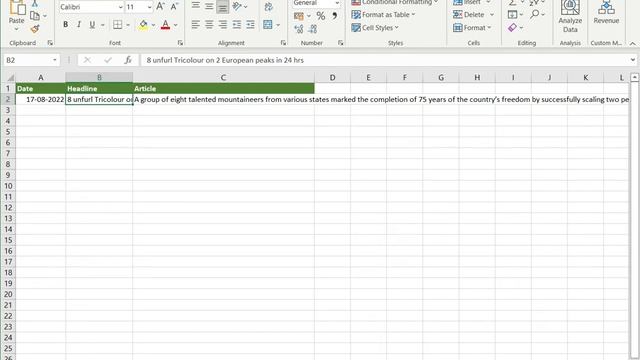Open Font Color dropdown arrow
The width and height of the screenshot is (640, 360).
click(176, 25)
